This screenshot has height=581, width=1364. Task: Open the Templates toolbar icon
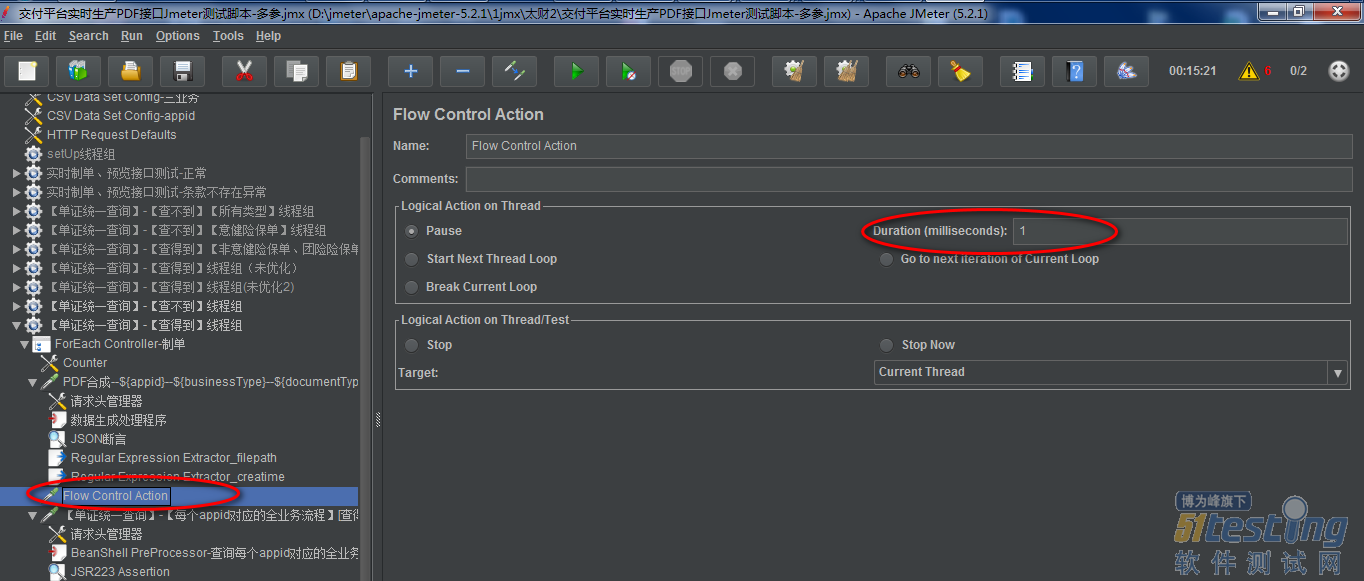78,71
